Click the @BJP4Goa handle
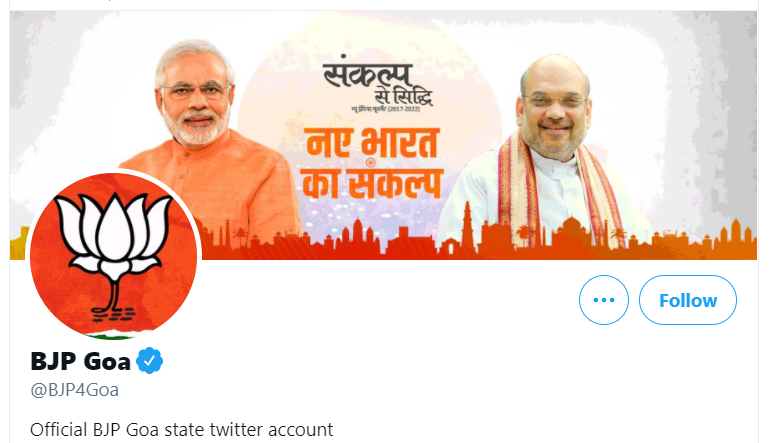This screenshot has height=443, width=772. click(x=74, y=390)
